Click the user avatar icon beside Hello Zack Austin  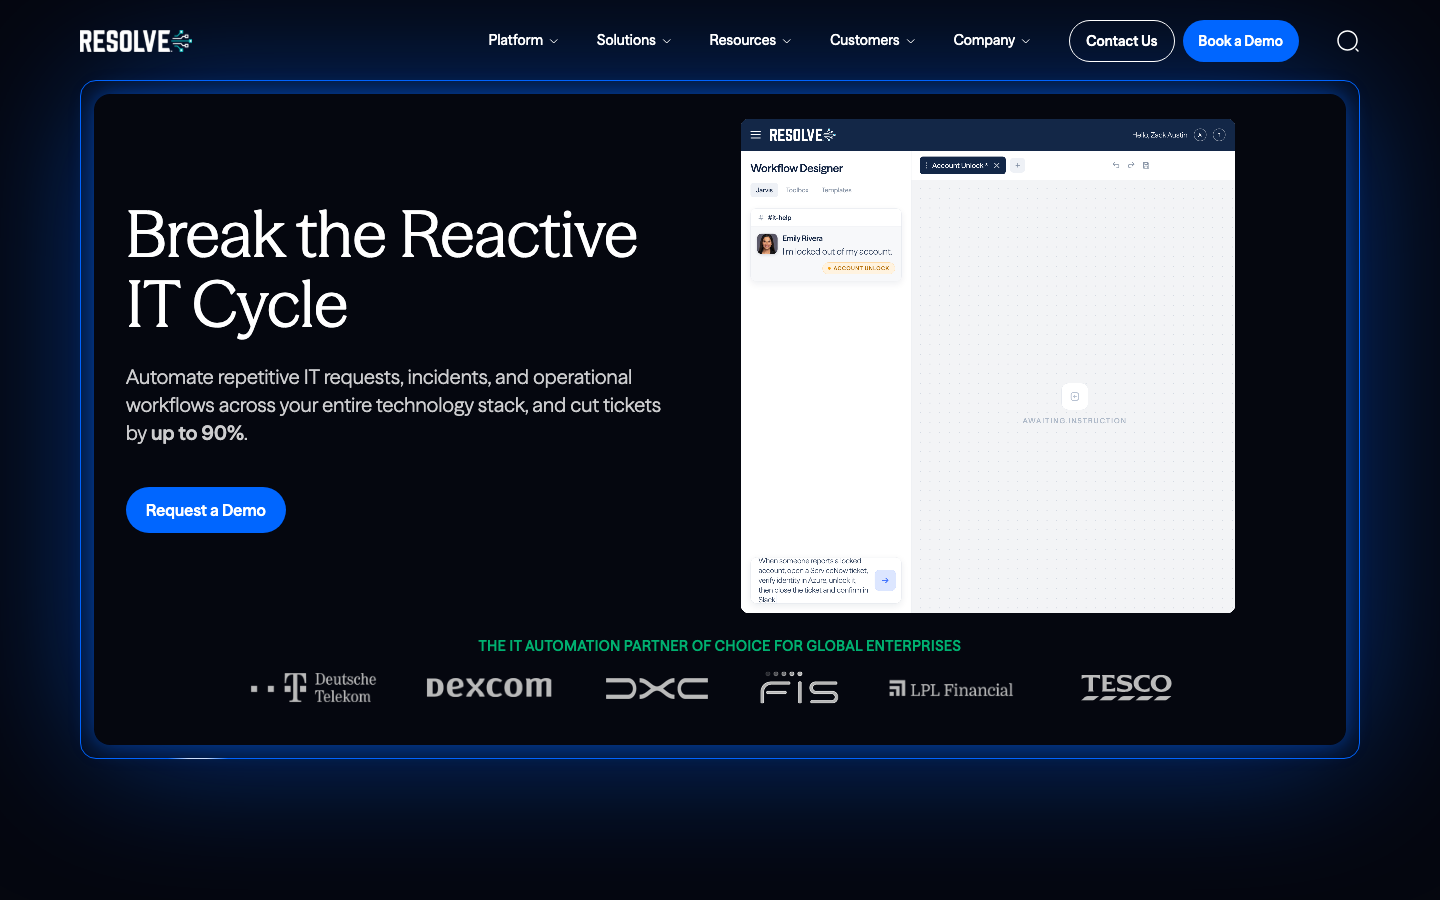click(1200, 135)
